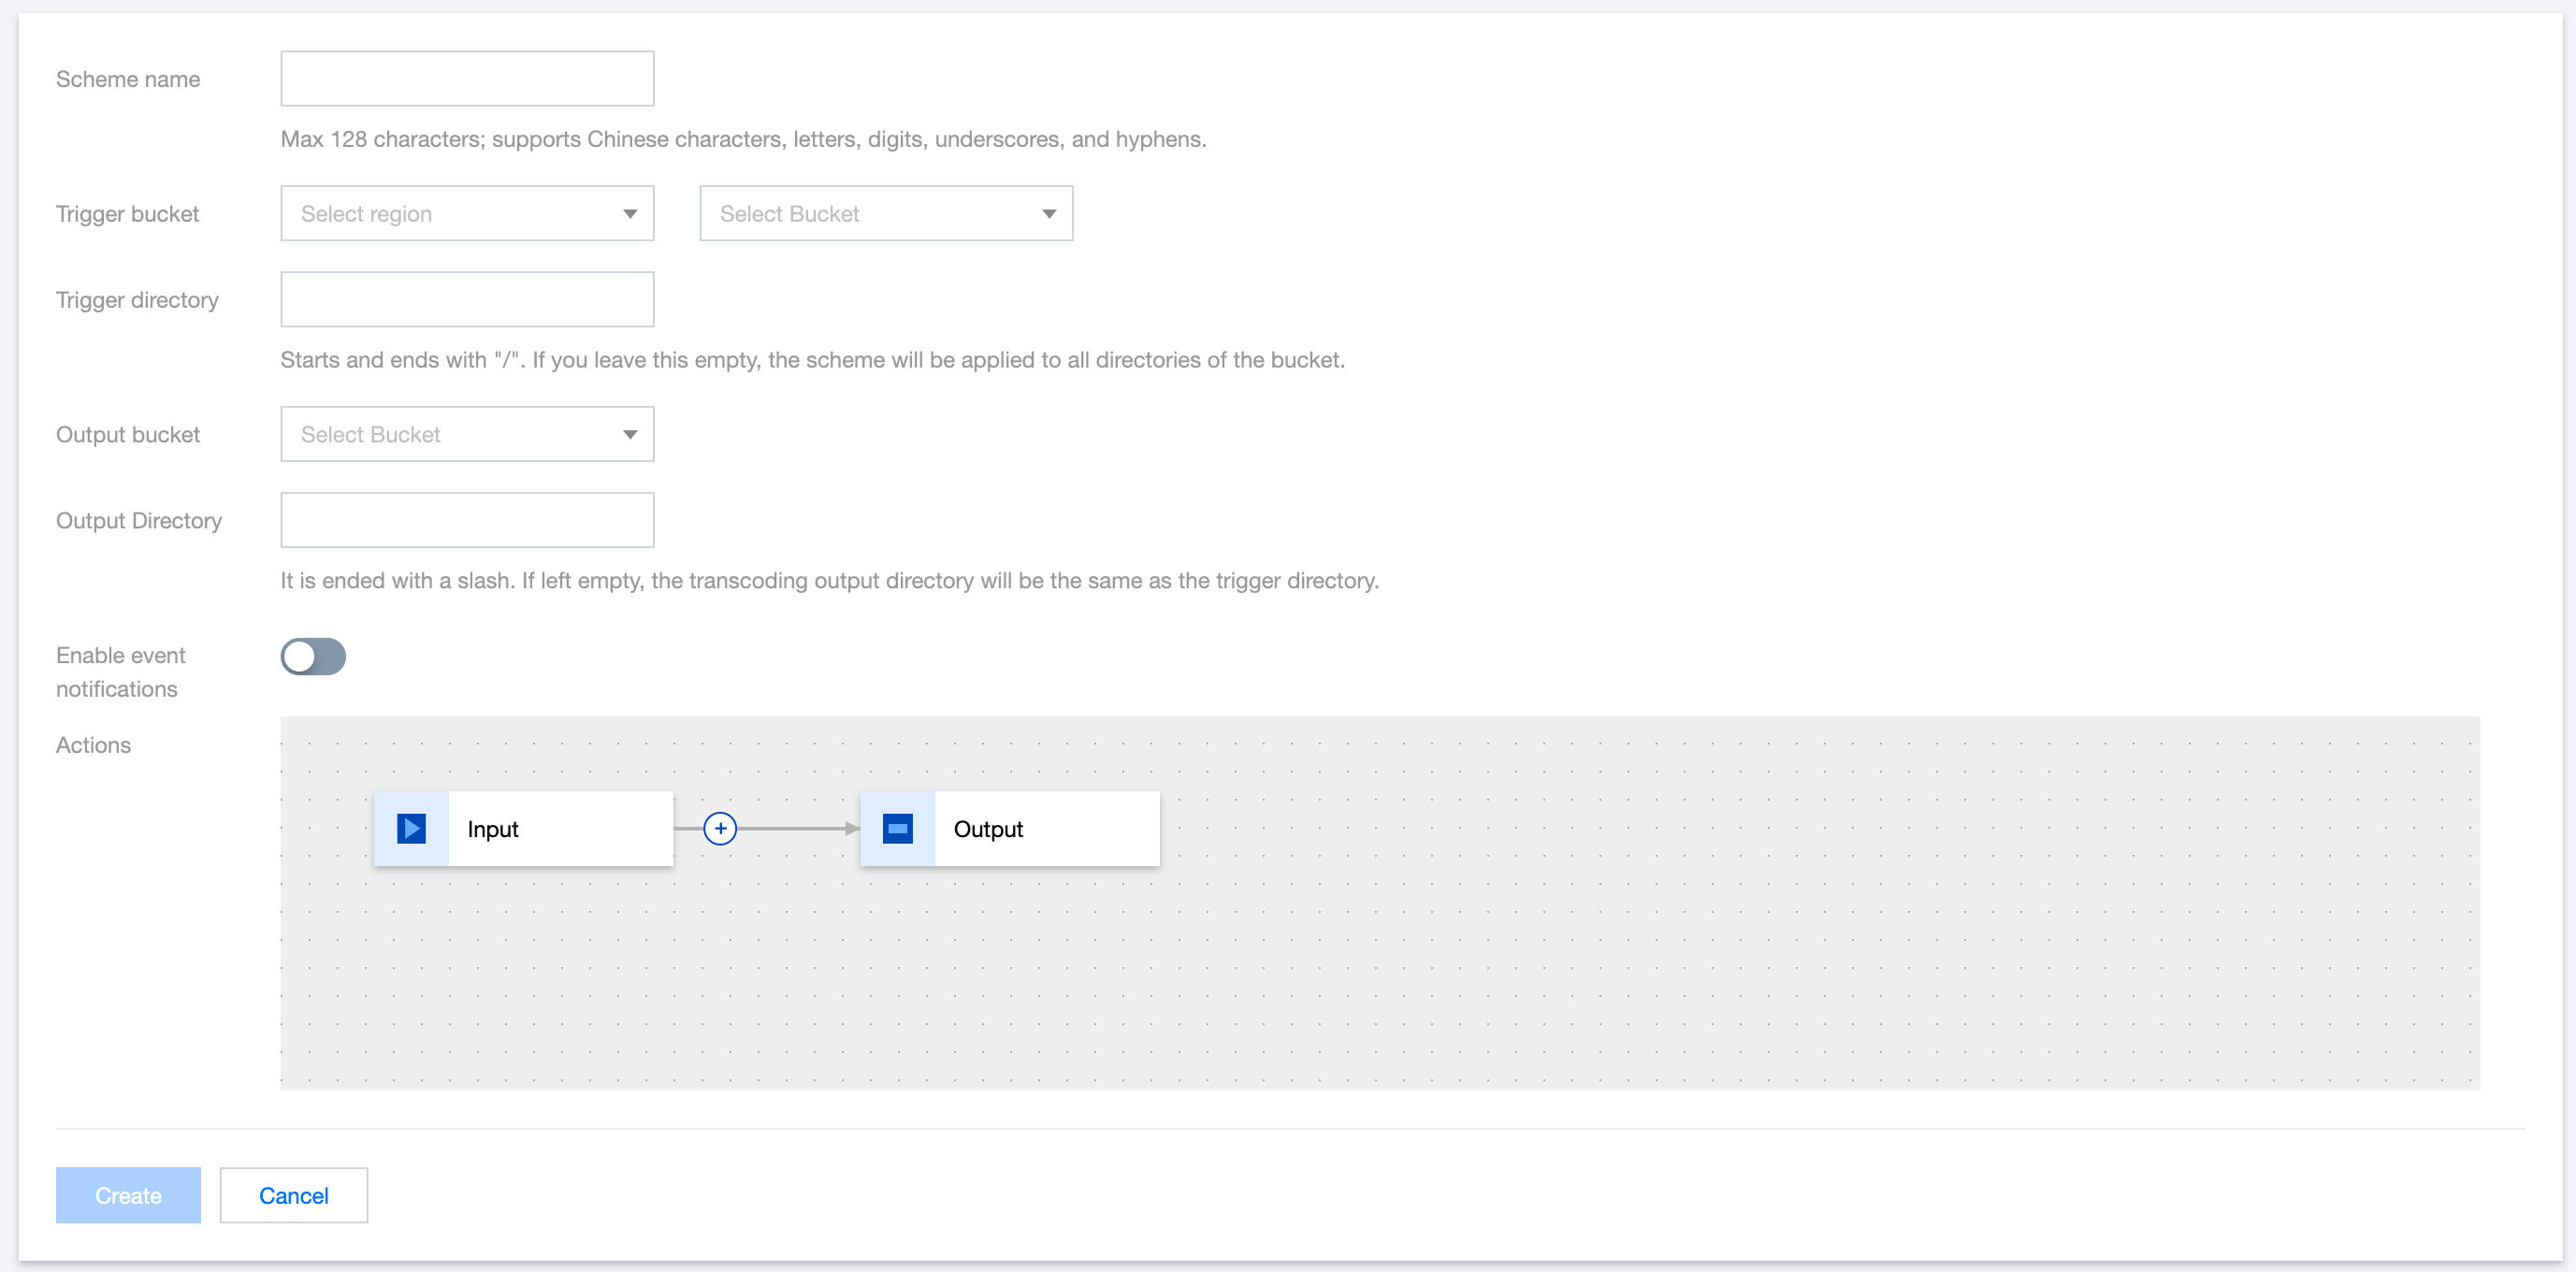Click the blue Output node icon
Viewport: 2576px width, 1272px height.
coord(897,828)
